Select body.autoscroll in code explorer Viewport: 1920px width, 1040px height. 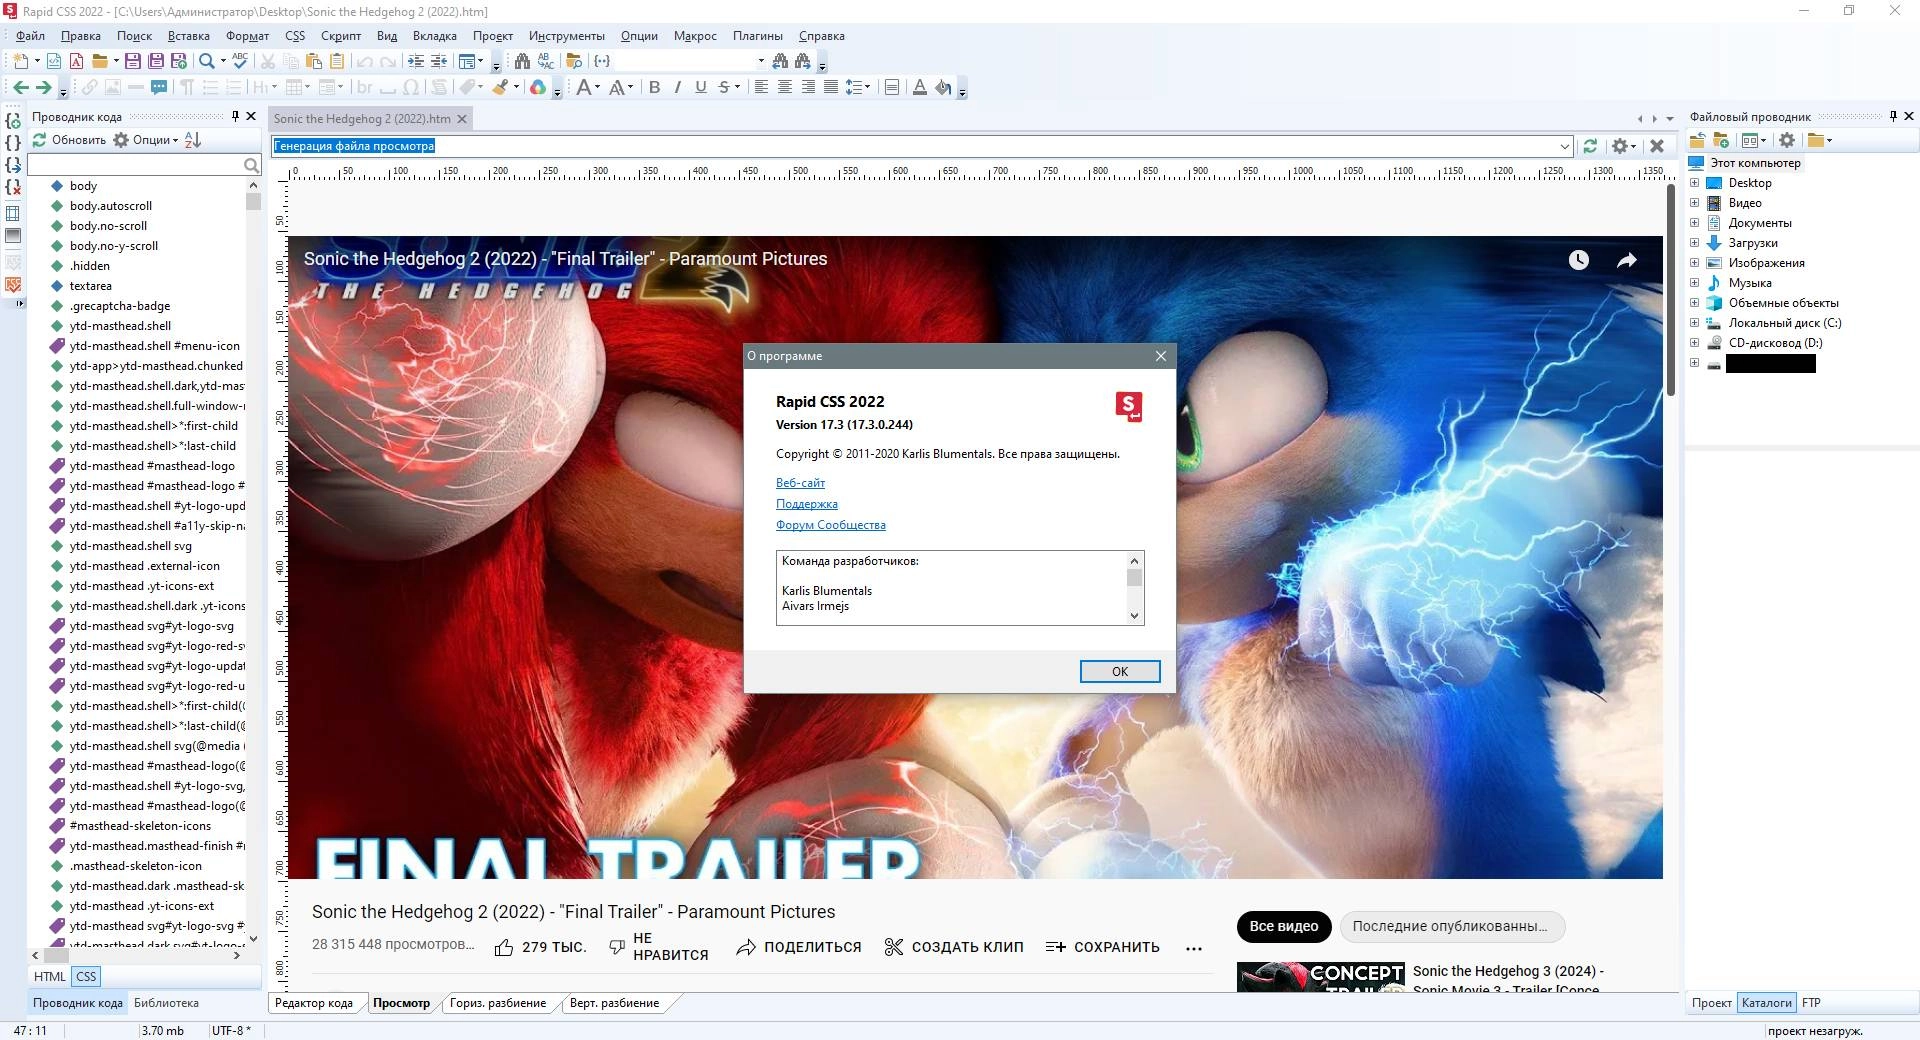coord(111,206)
